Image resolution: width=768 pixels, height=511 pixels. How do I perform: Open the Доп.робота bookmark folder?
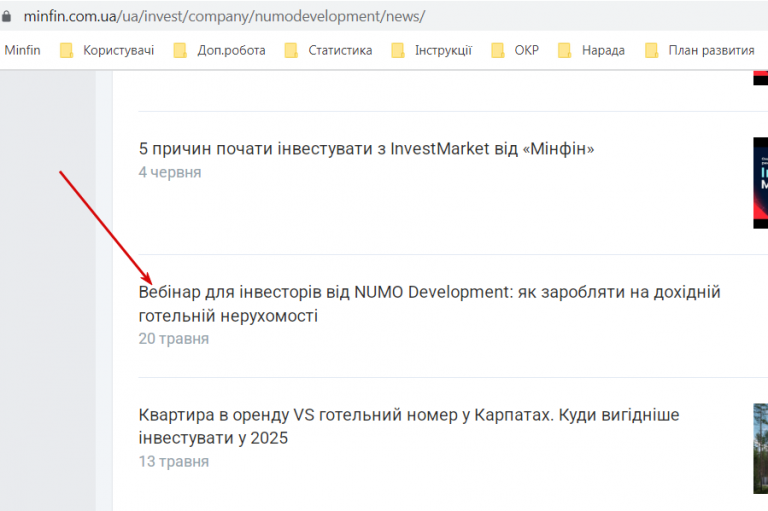point(219,50)
